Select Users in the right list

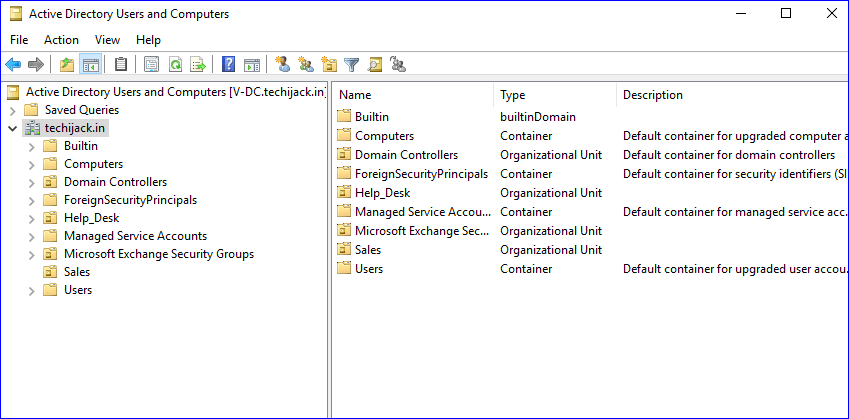pos(369,269)
